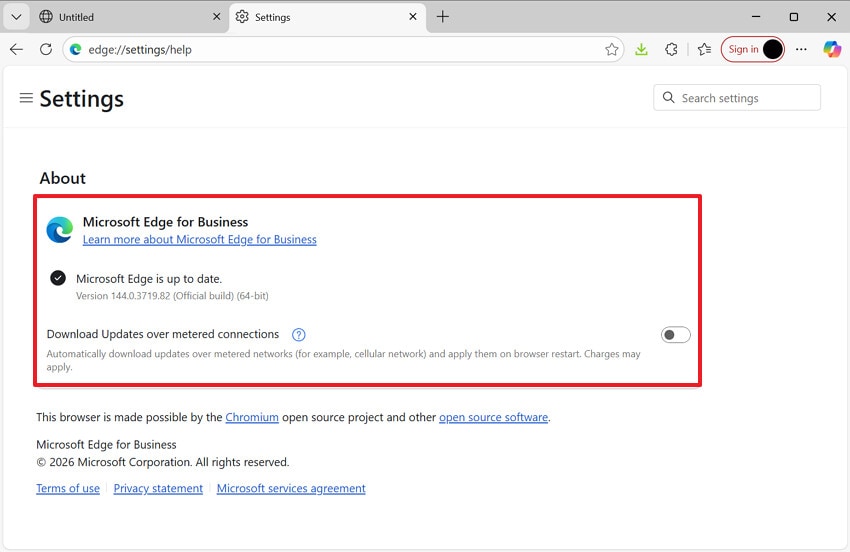Viewport: 850px width, 552px height.
Task: Click the Sign in button
Action: tap(752, 49)
